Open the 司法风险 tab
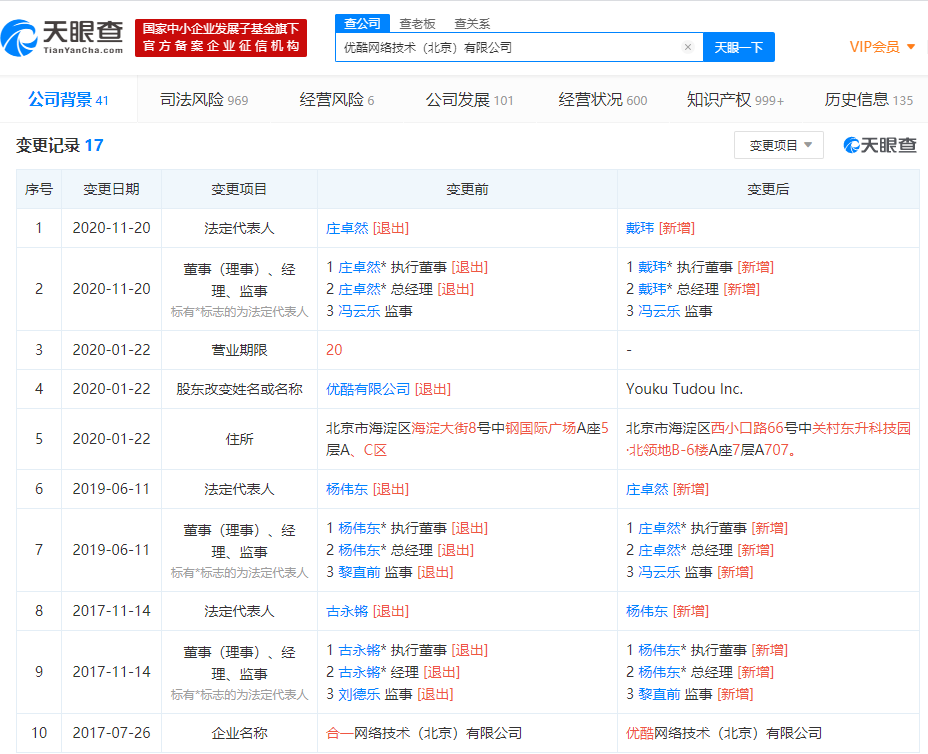 [204, 100]
